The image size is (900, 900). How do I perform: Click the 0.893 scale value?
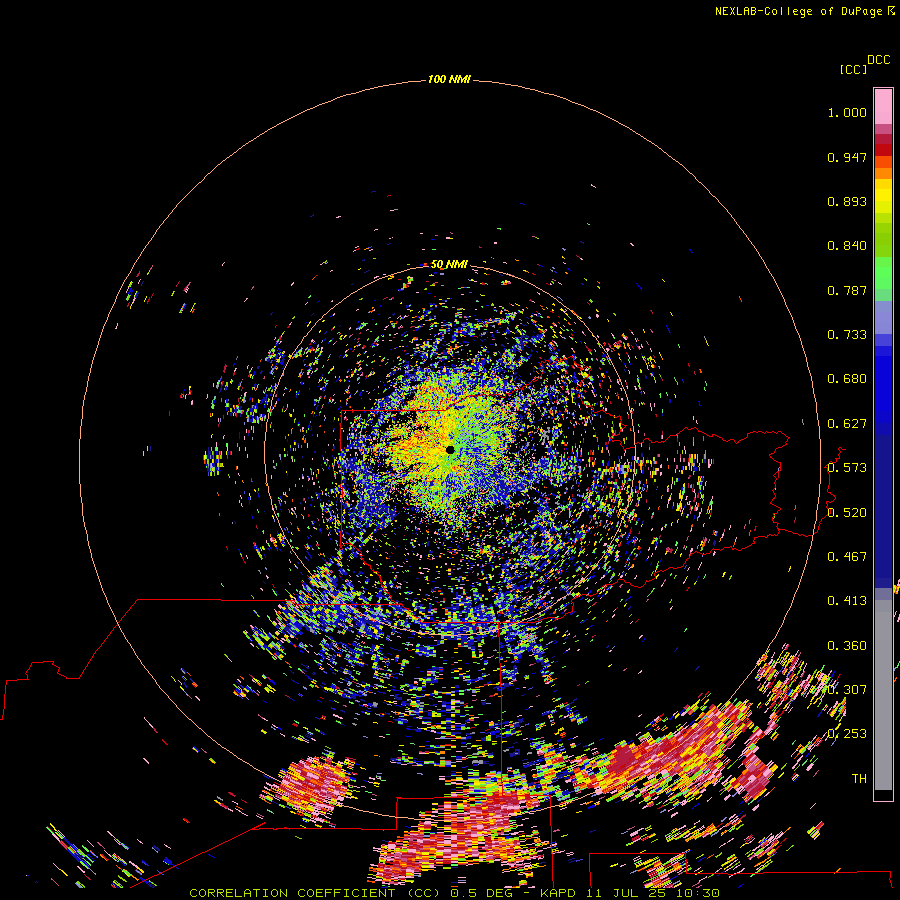pos(847,201)
